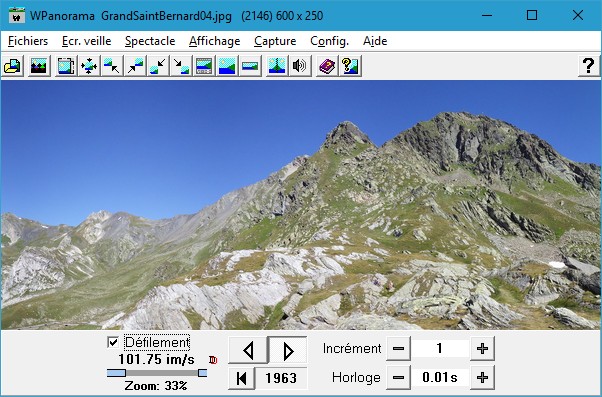602x397 pixels.
Task: Open the purple help book icon
Action: [327, 66]
